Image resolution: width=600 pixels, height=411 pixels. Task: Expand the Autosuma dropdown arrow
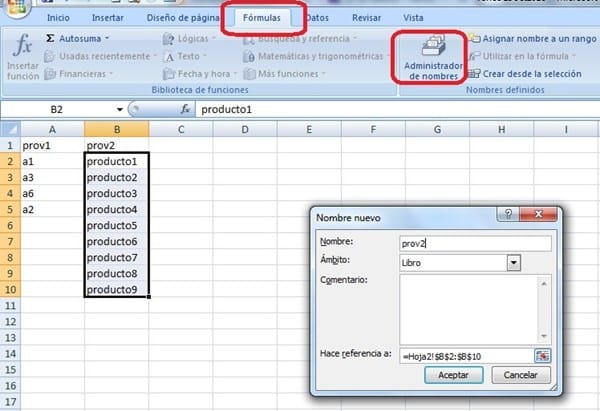[107, 38]
